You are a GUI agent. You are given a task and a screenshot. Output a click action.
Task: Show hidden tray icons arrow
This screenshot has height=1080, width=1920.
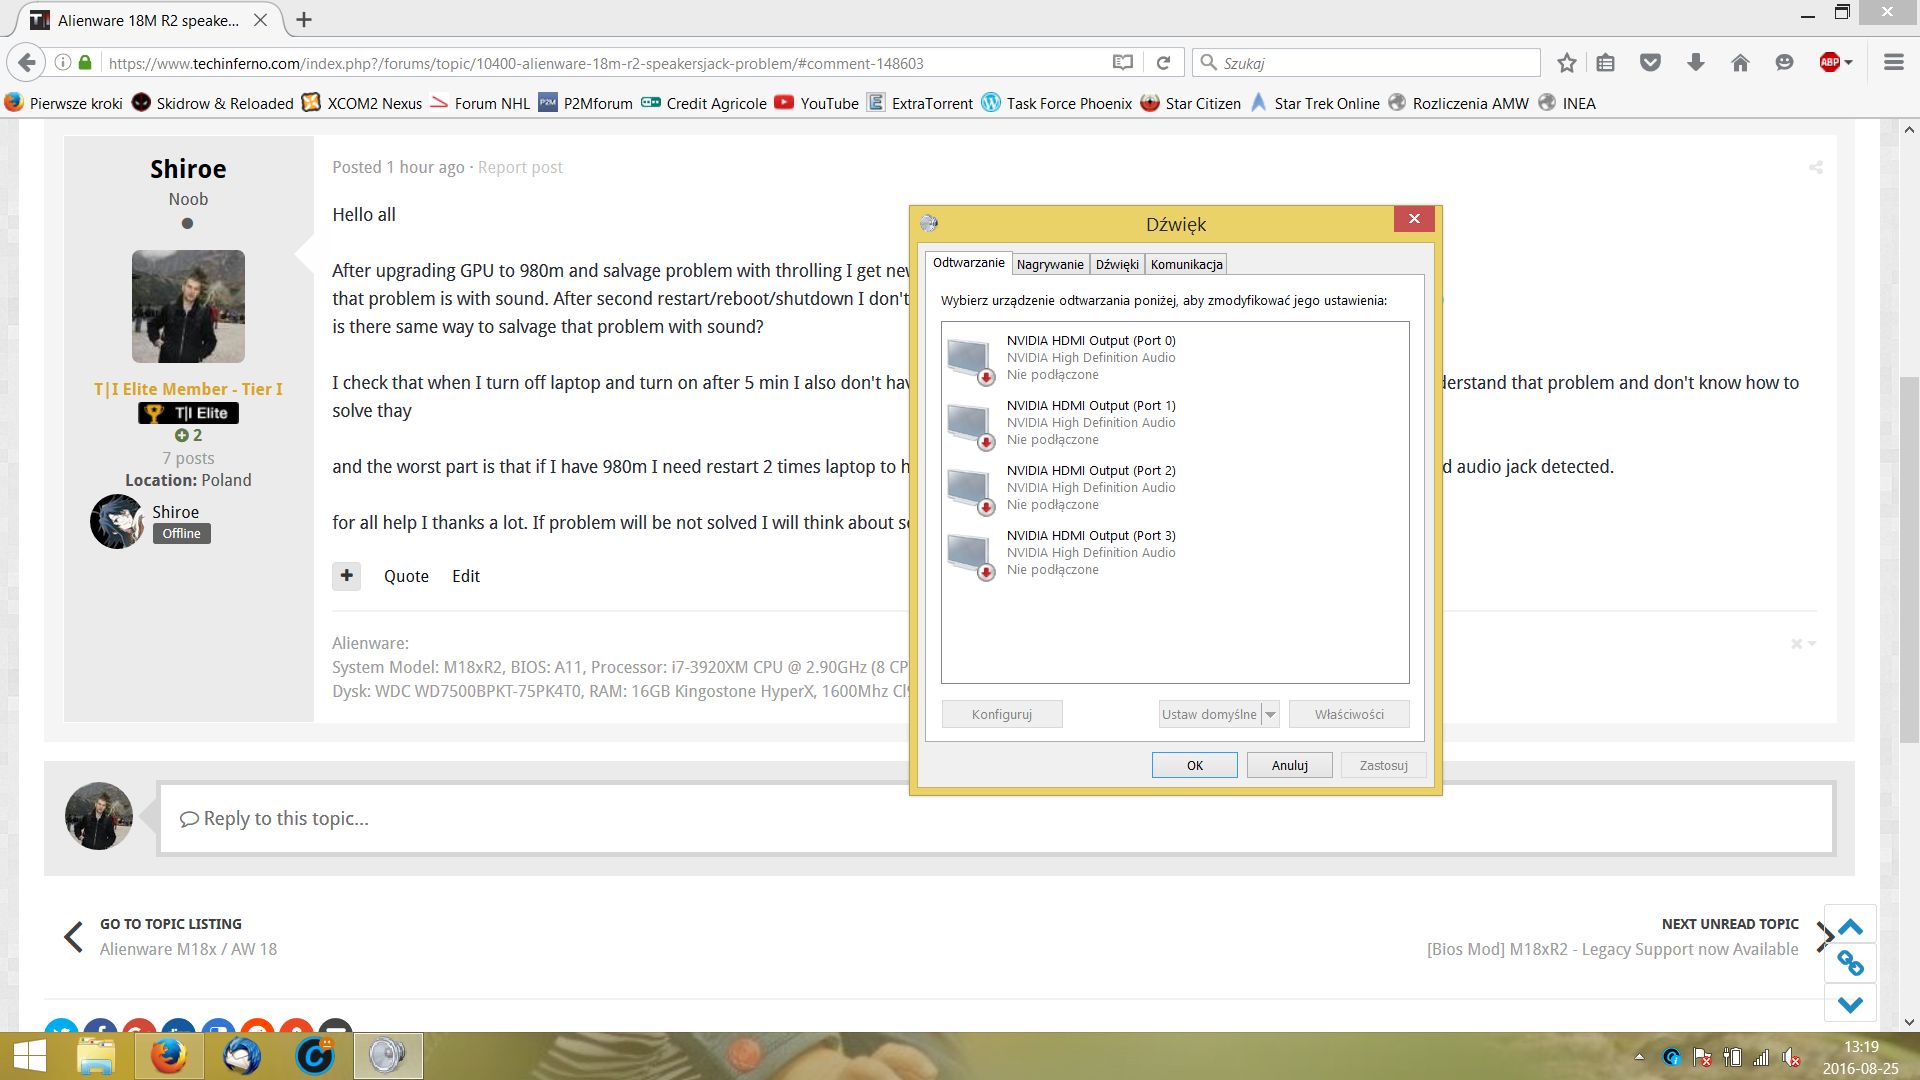pos(1639,1057)
